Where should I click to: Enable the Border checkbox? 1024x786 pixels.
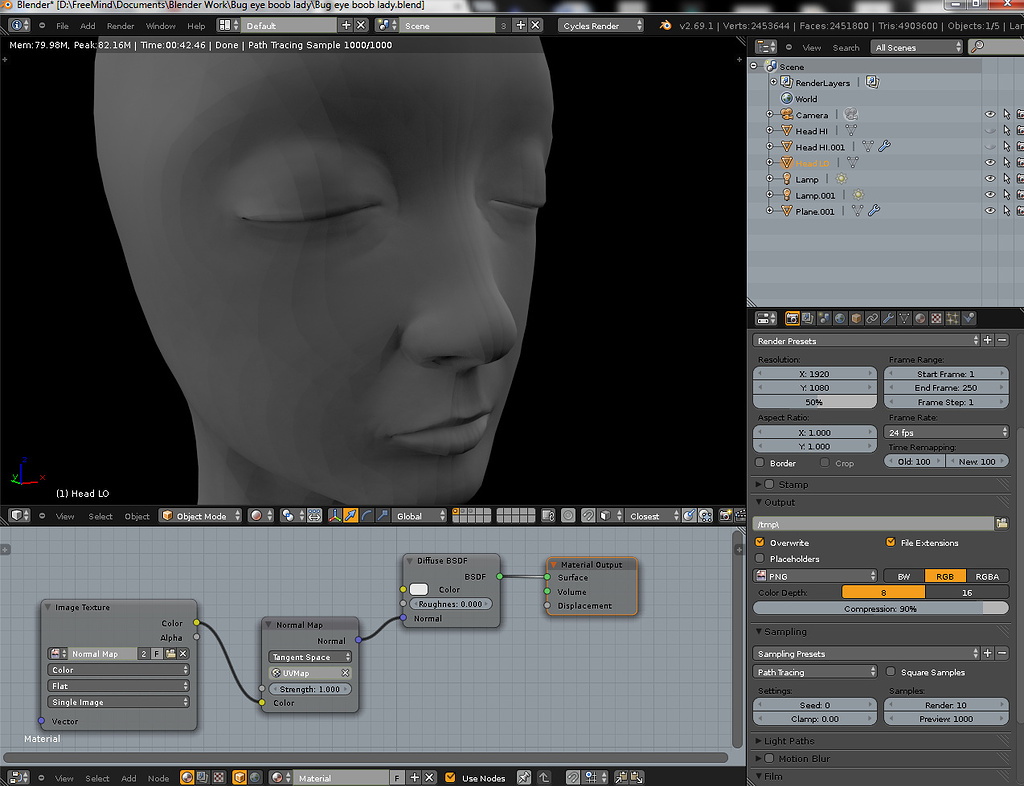click(760, 462)
